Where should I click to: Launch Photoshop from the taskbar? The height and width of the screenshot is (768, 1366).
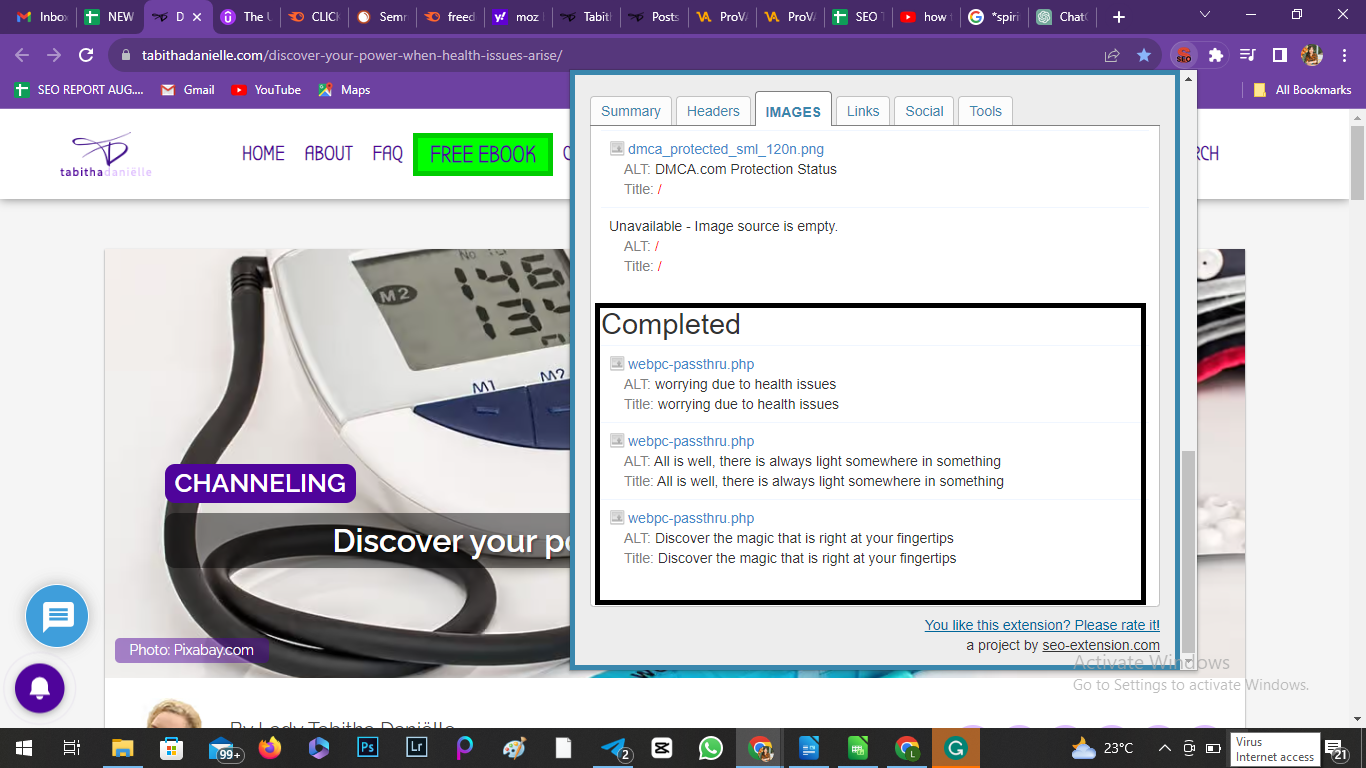tap(367, 748)
